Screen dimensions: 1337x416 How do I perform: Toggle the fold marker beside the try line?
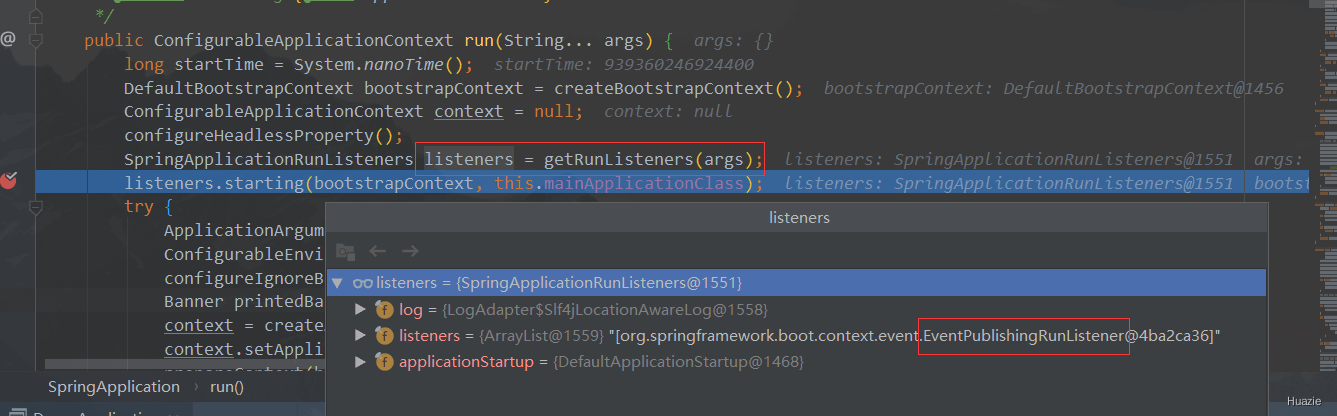point(36,207)
